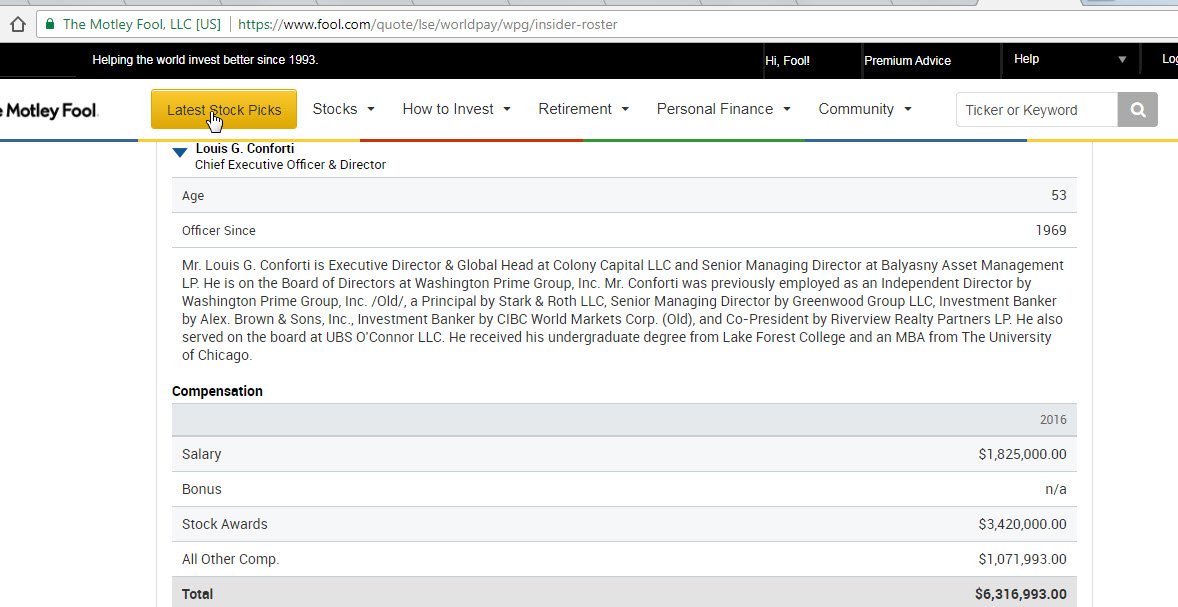Click the Salary row label

[x=201, y=454]
